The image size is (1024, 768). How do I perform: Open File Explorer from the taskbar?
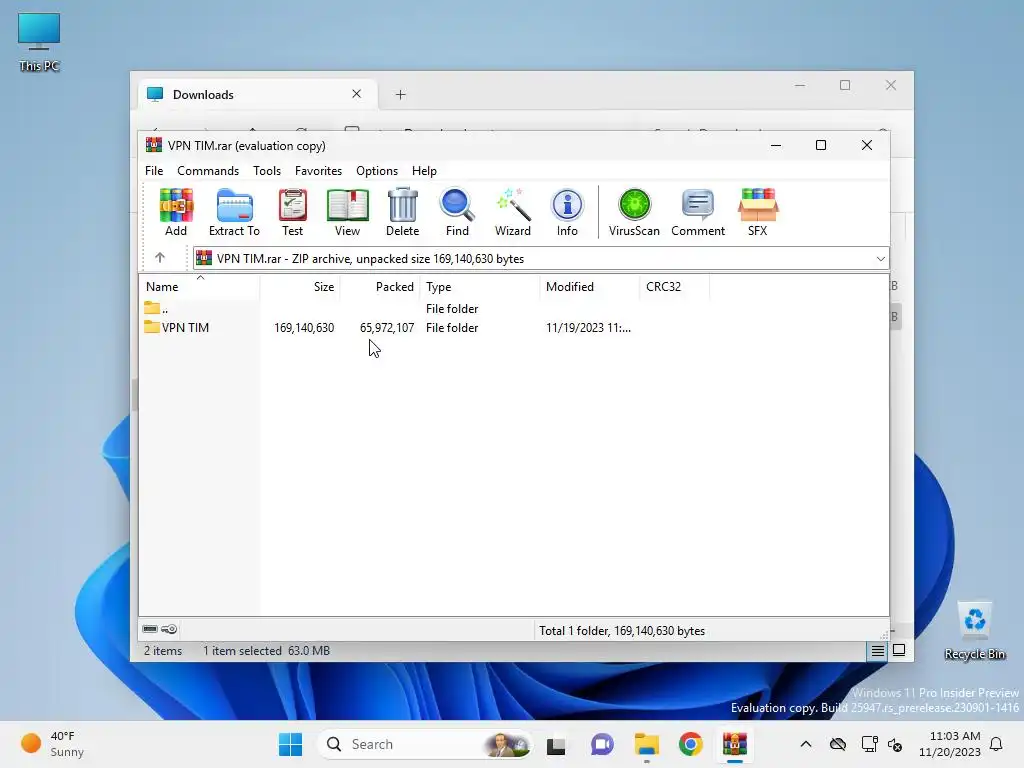(x=647, y=744)
